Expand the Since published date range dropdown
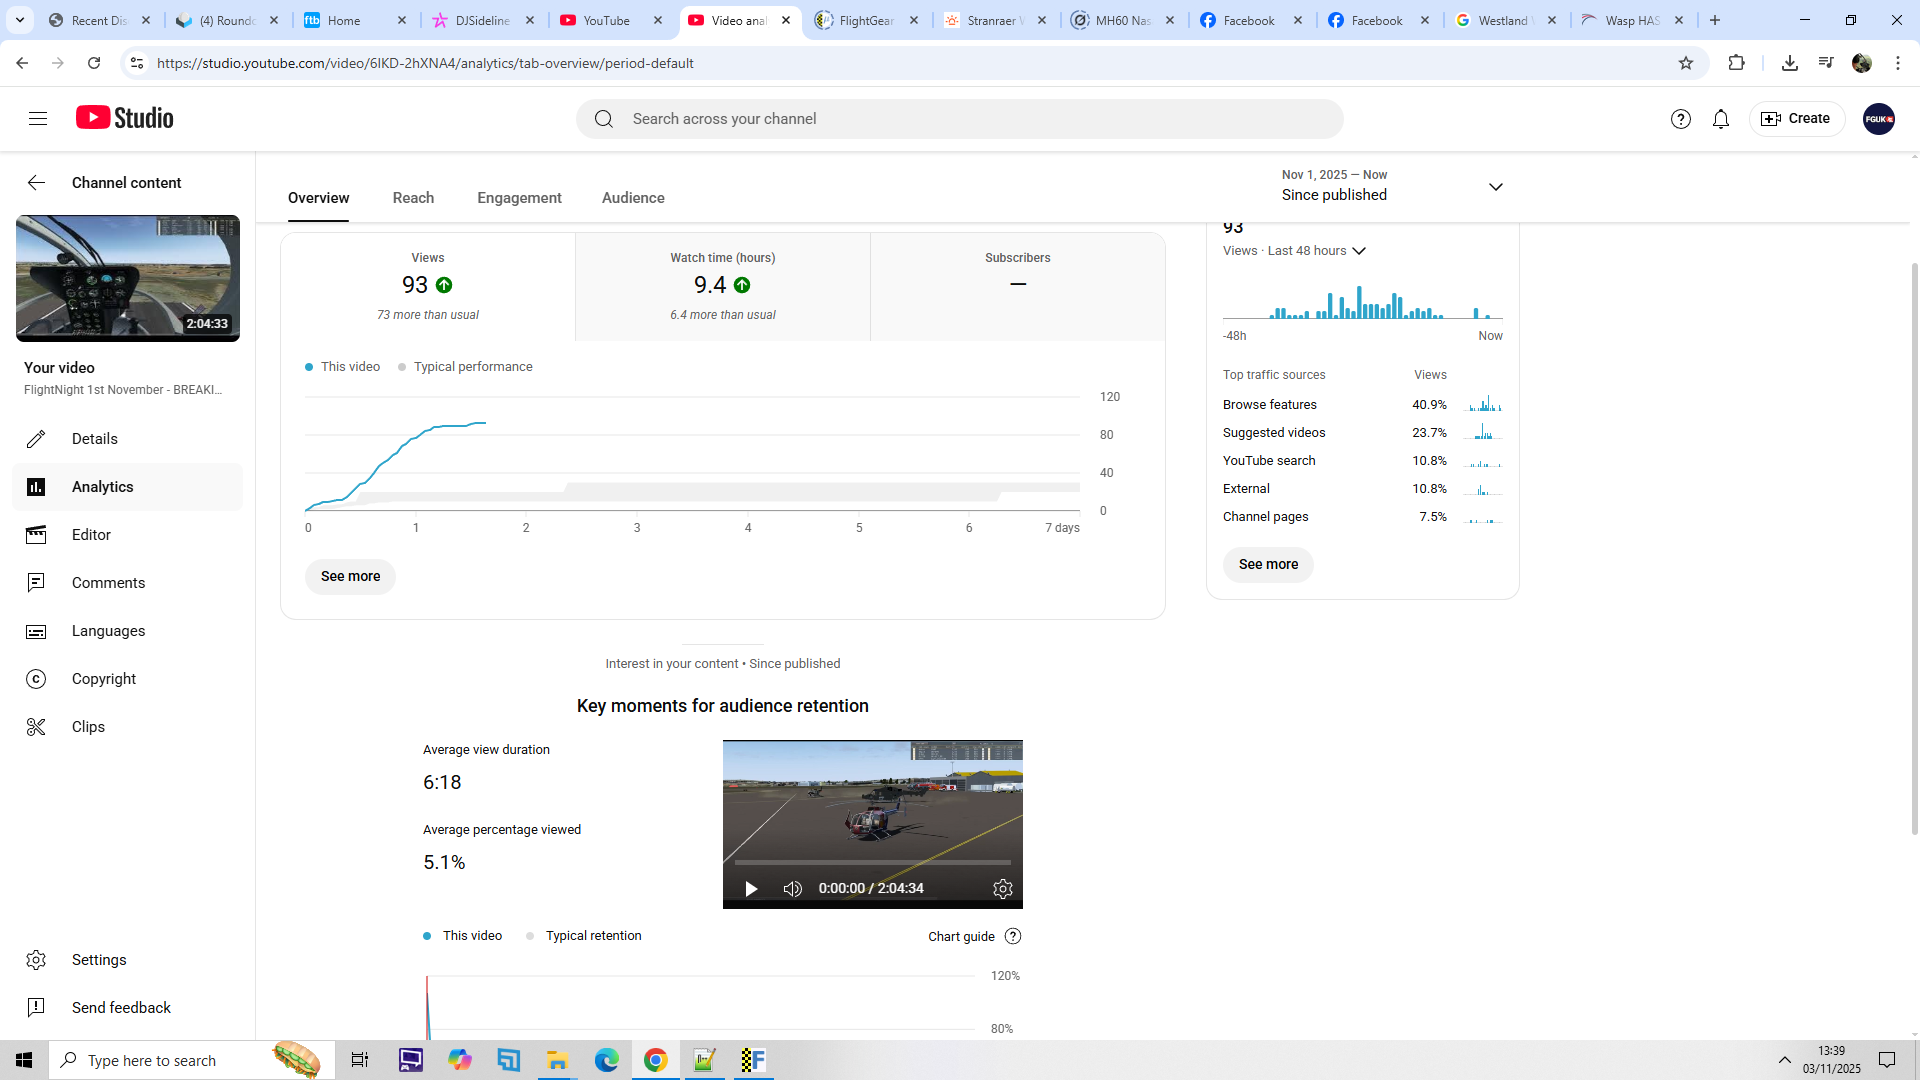1920x1080 pixels. tap(1495, 187)
